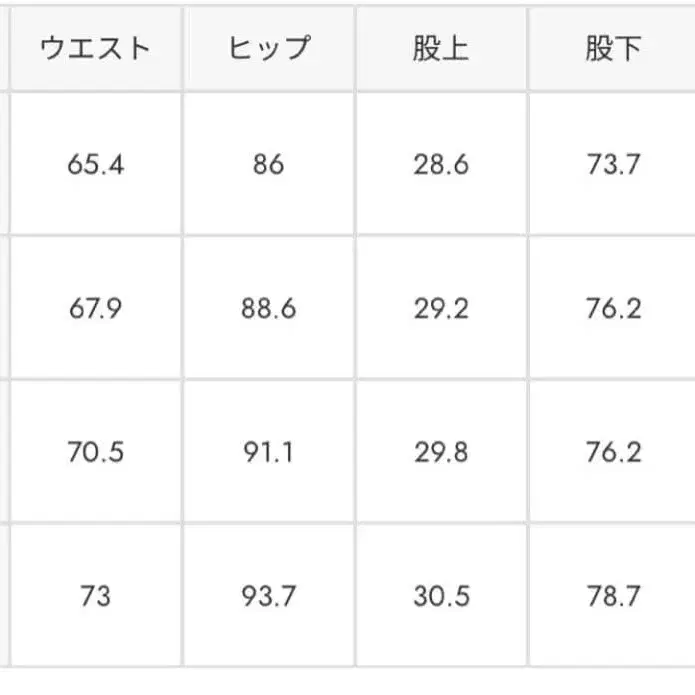Select the 91.1 hip cell
Viewport: 695px width, 695px height.
click(x=269, y=452)
